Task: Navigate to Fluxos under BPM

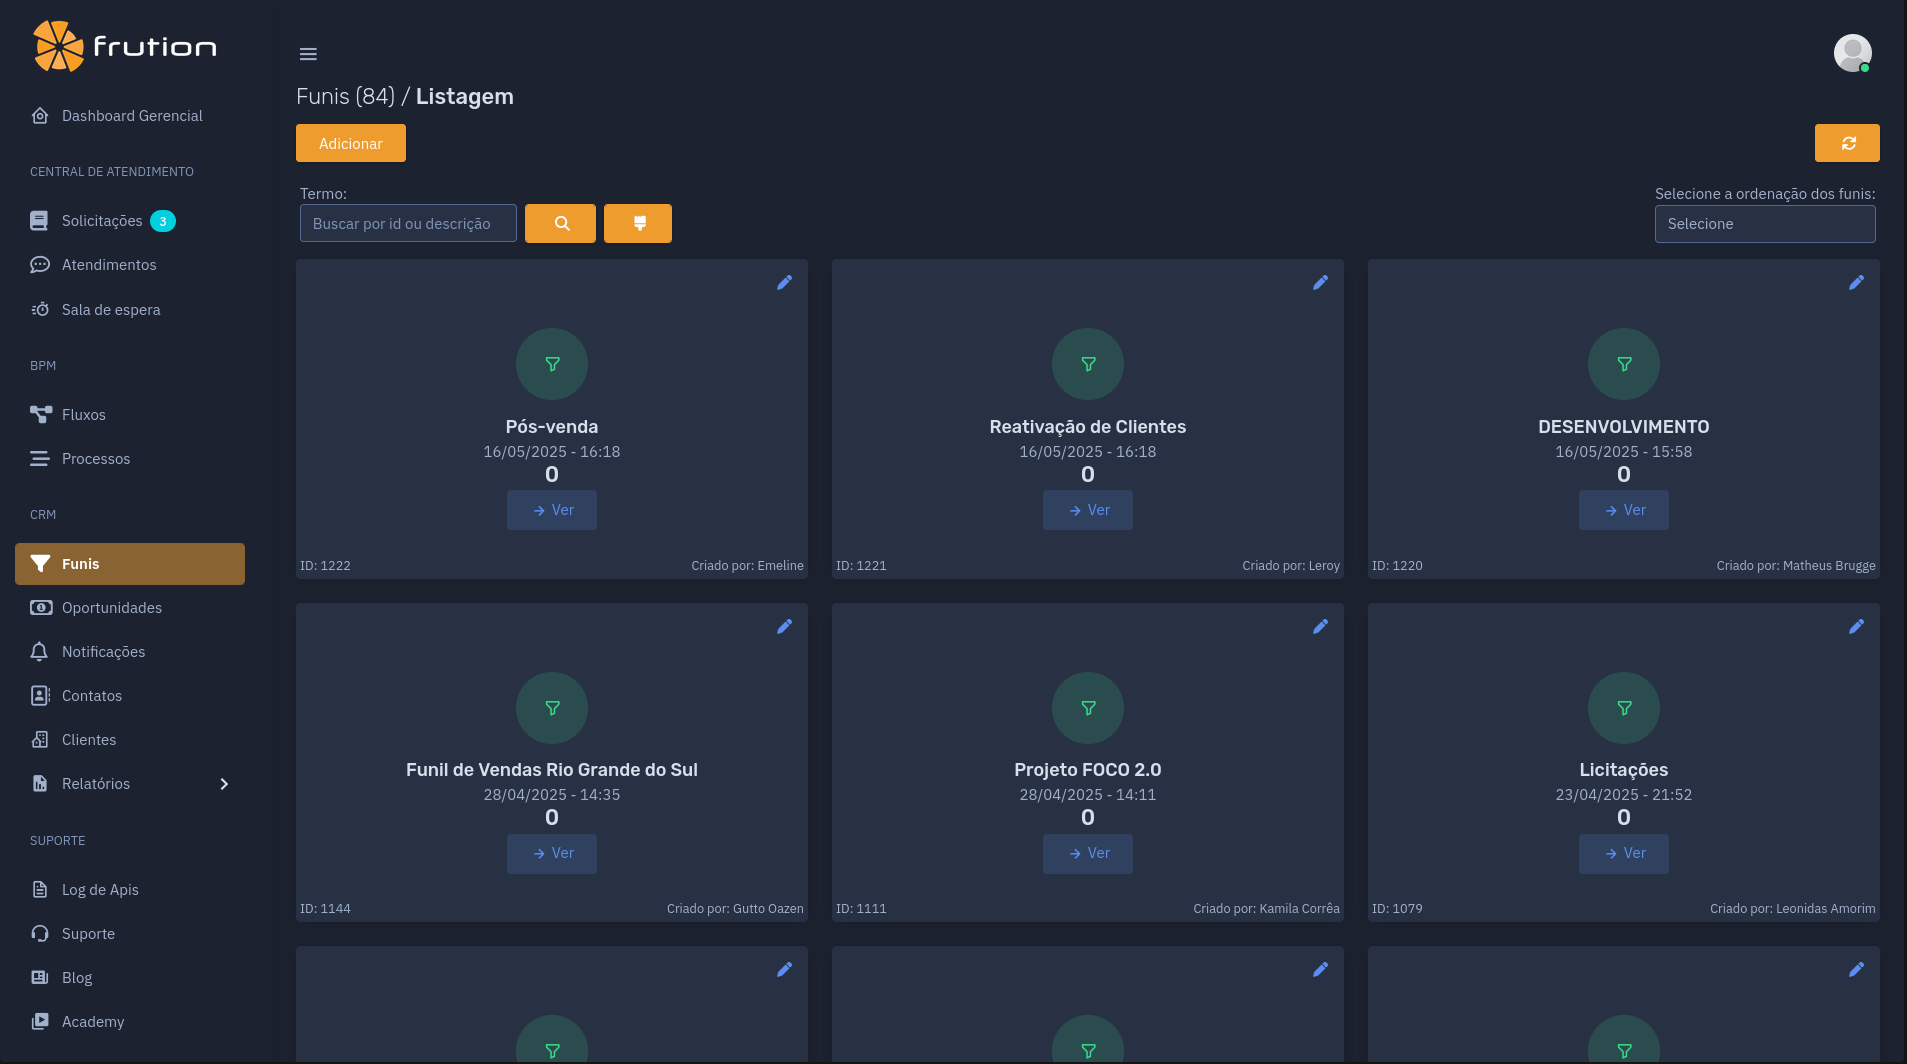Action: tap(83, 415)
